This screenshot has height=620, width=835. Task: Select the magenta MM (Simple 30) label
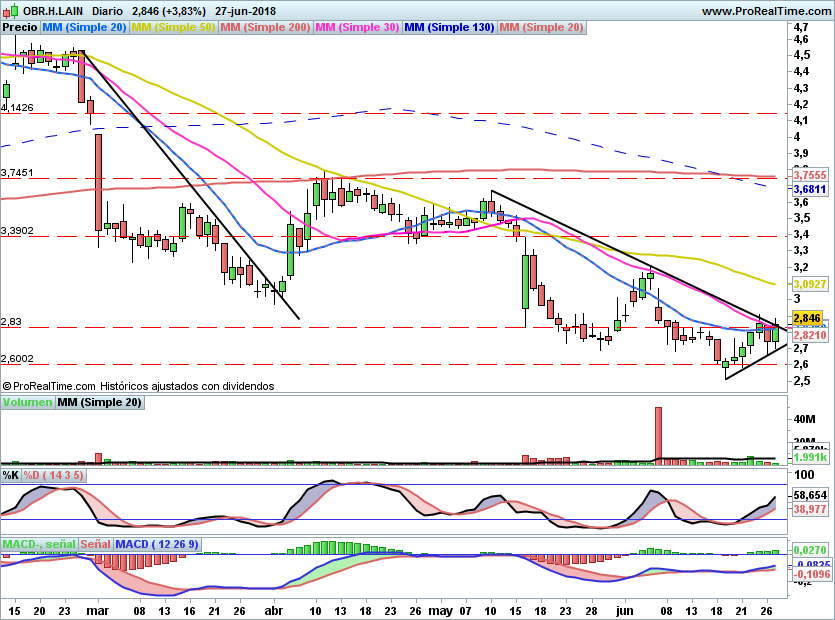coord(357,28)
